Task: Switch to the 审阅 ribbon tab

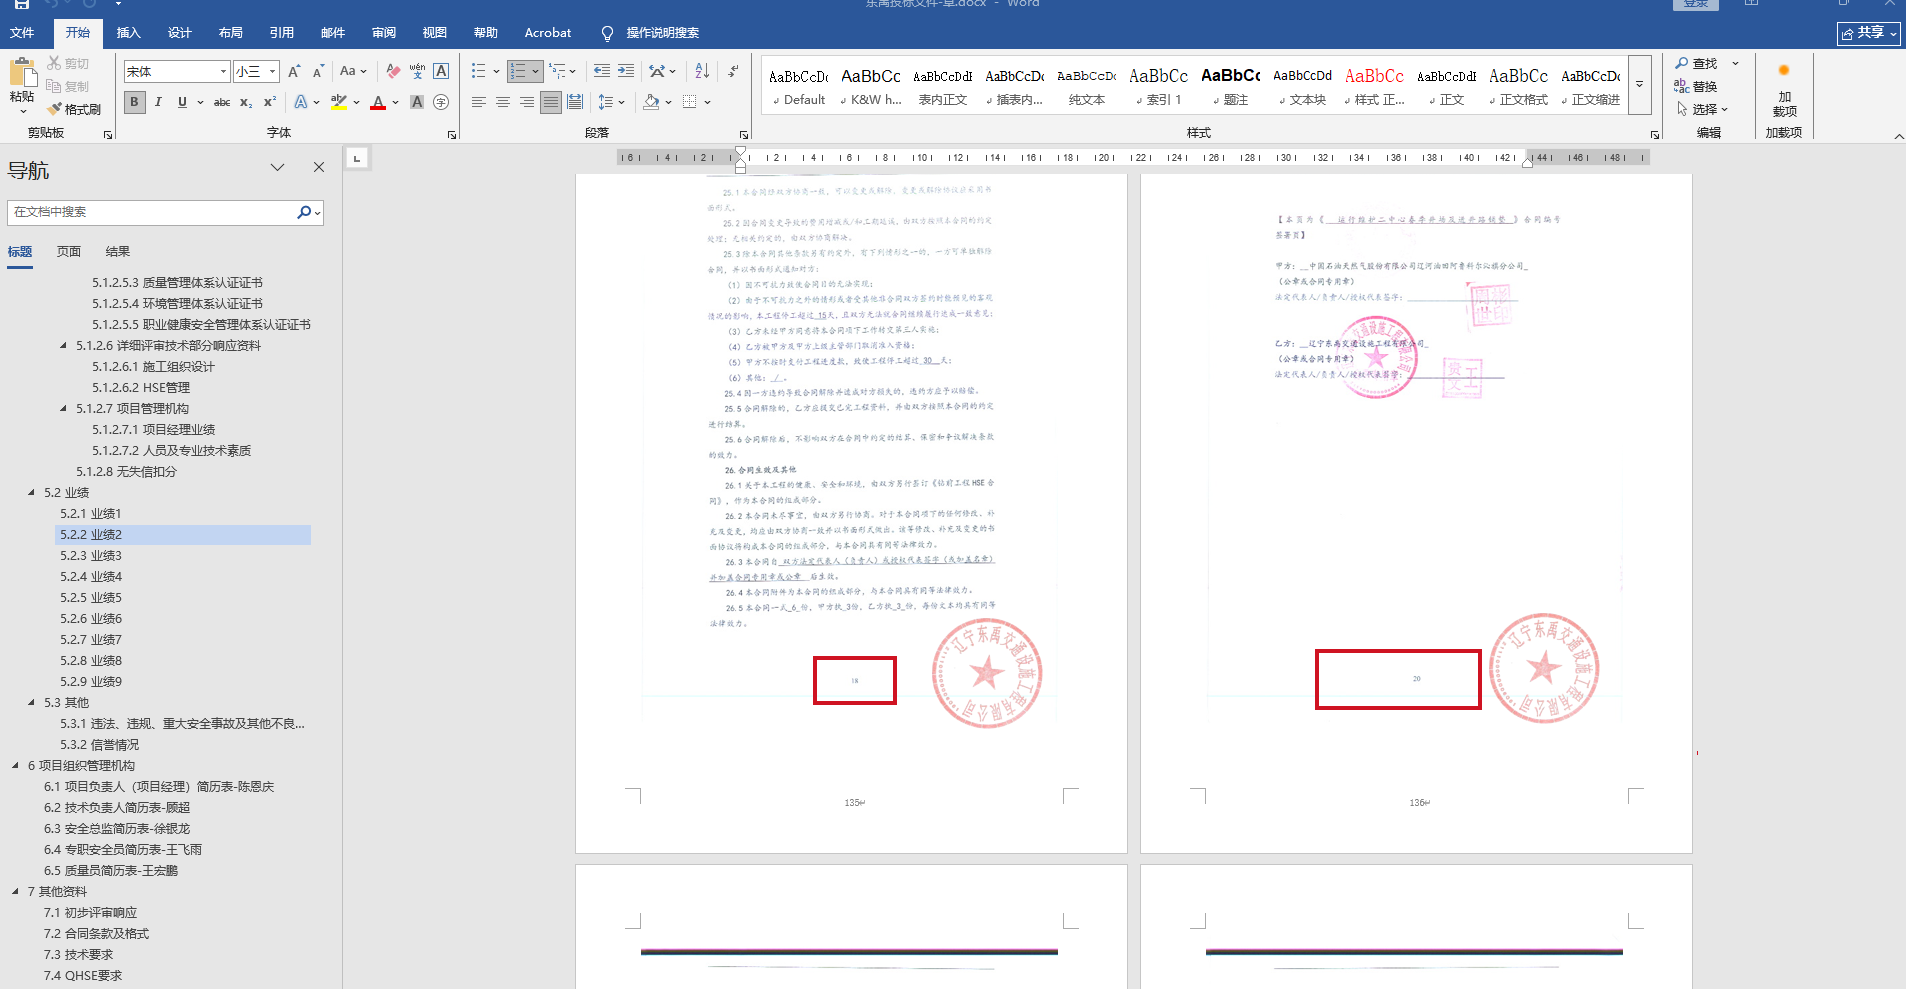Action: coord(384,33)
